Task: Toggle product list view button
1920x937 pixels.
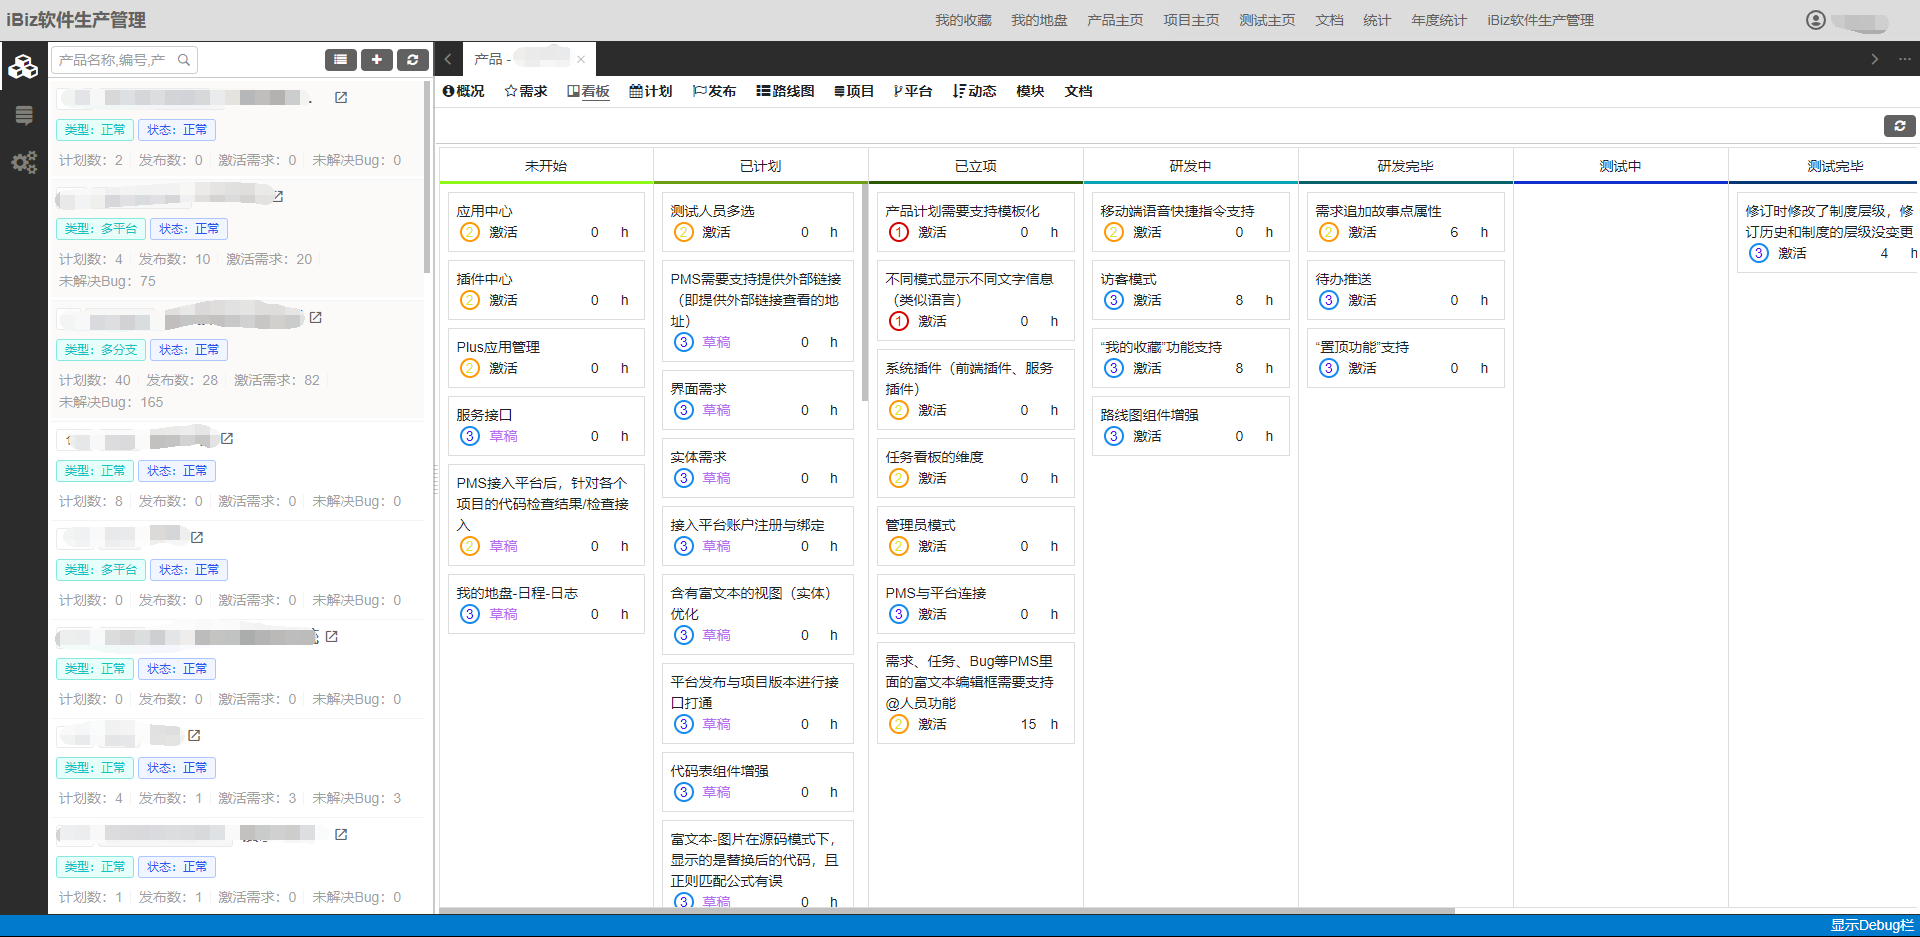Action: pyautogui.click(x=341, y=60)
